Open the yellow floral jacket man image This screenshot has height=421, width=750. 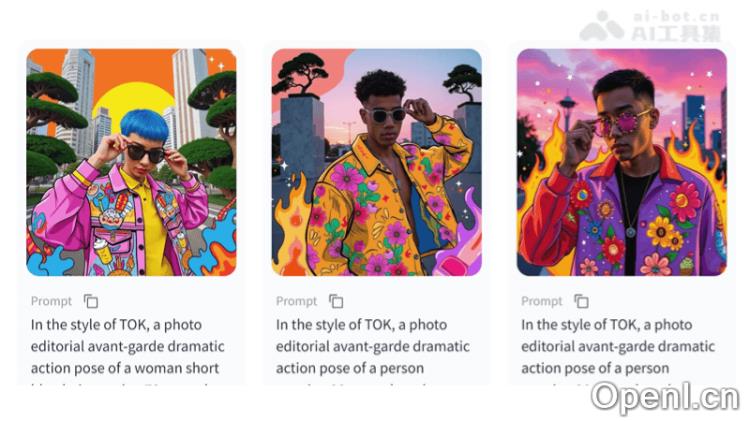[x=376, y=162]
